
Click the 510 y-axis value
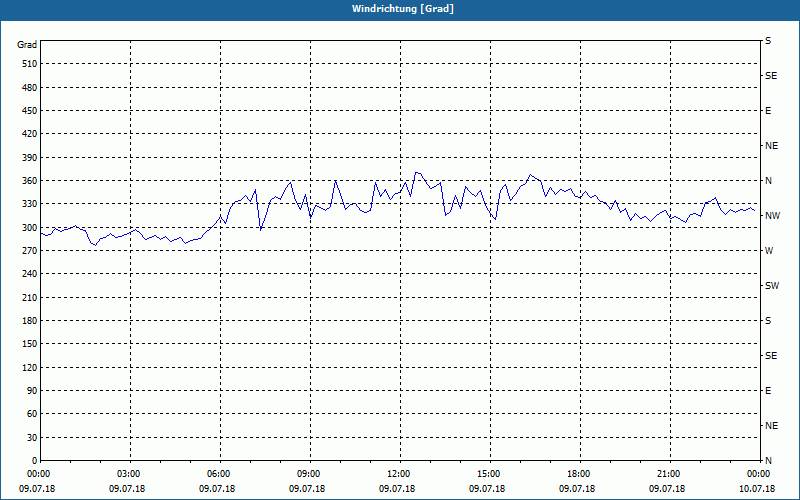pyautogui.click(x=30, y=64)
